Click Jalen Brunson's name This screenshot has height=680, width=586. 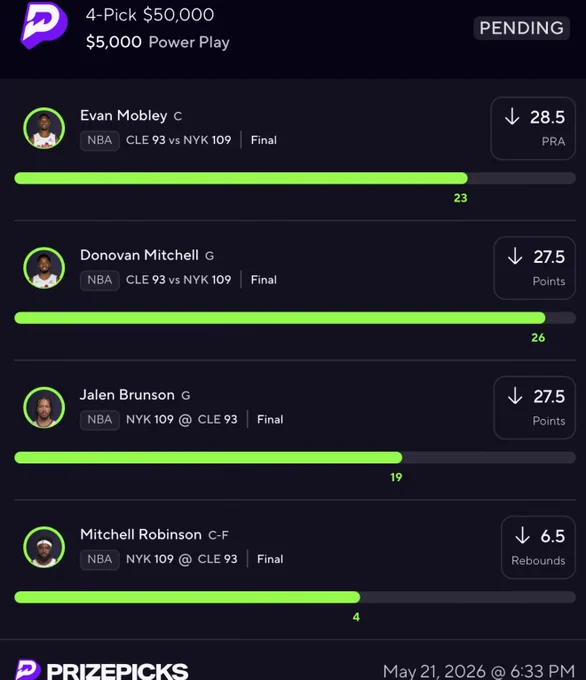pos(127,395)
